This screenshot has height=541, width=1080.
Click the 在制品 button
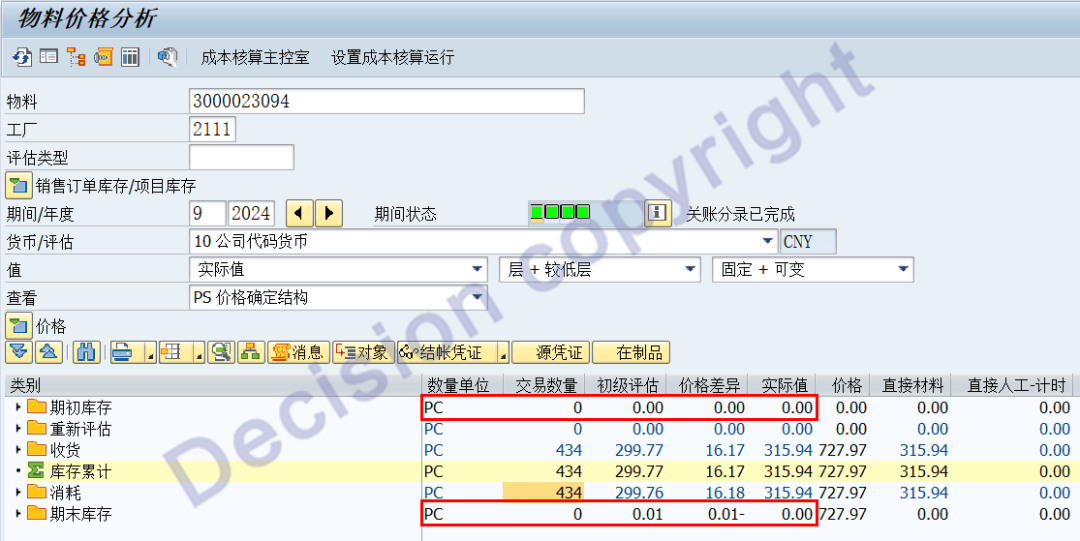pyautogui.click(x=630, y=352)
